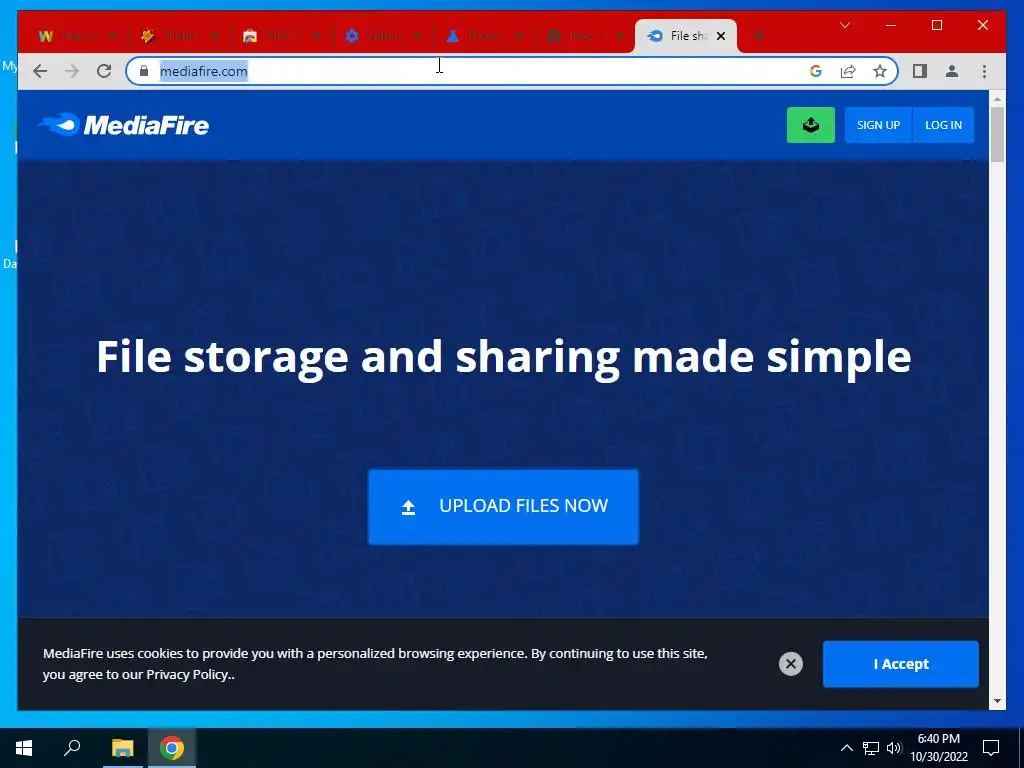
Task: Click the green upload icon button
Action: [810, 125]
